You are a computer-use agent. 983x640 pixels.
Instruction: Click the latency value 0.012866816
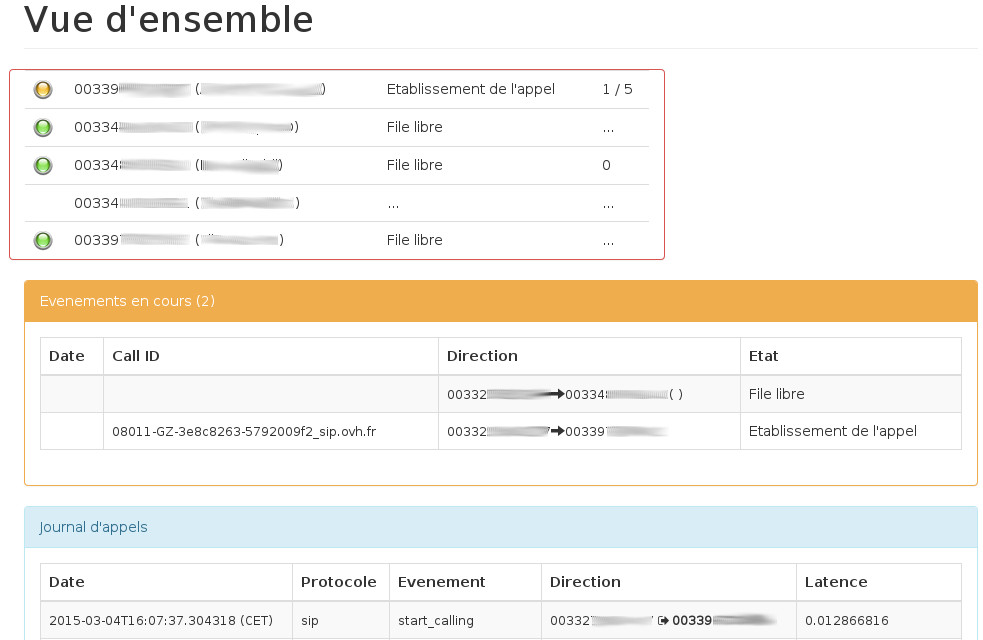[x=846, y=621]
